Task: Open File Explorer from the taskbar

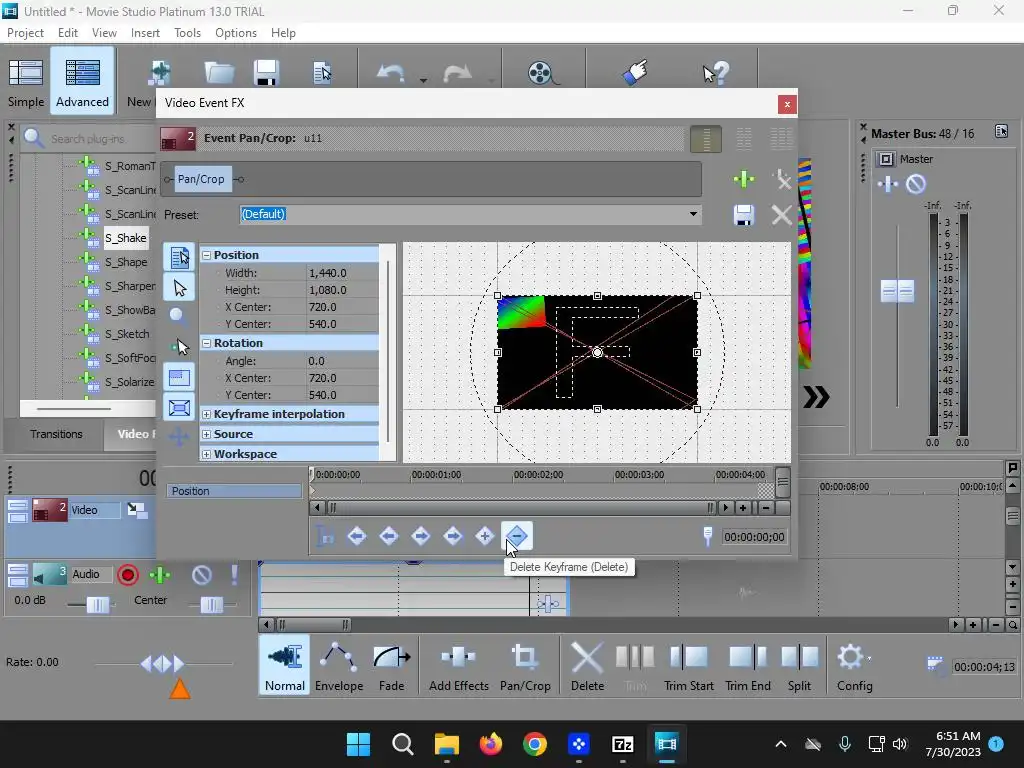Action: (447, 744)
